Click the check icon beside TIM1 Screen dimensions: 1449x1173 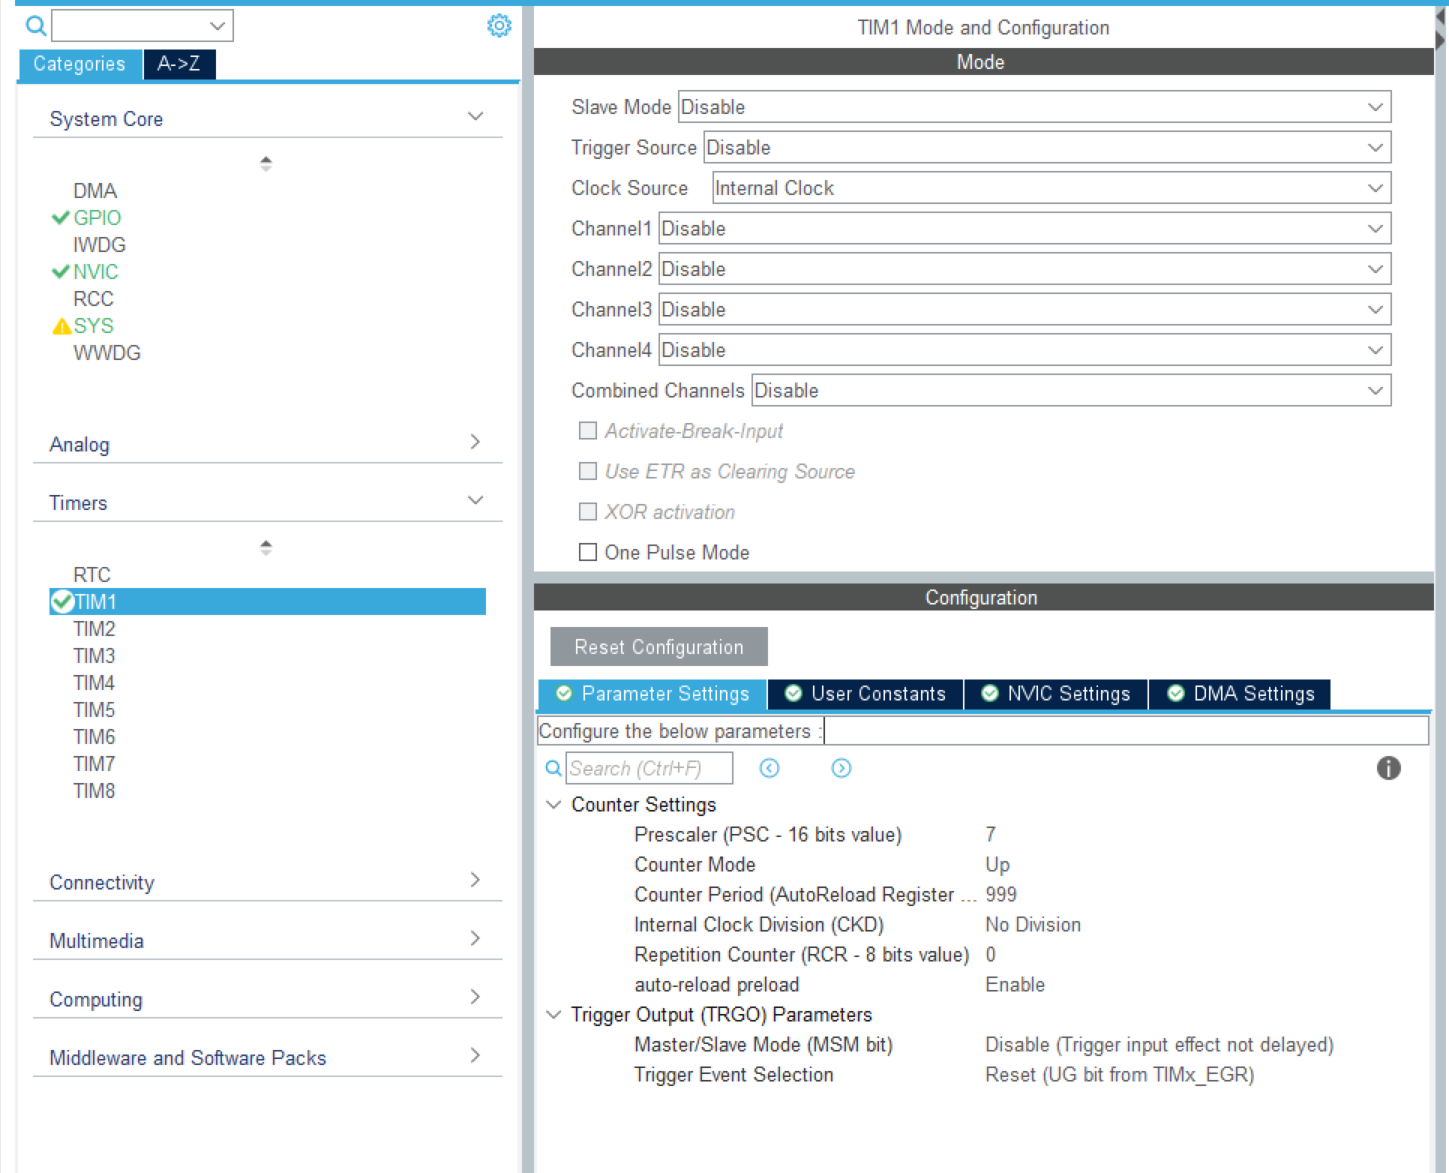click(x=62, y=601)
